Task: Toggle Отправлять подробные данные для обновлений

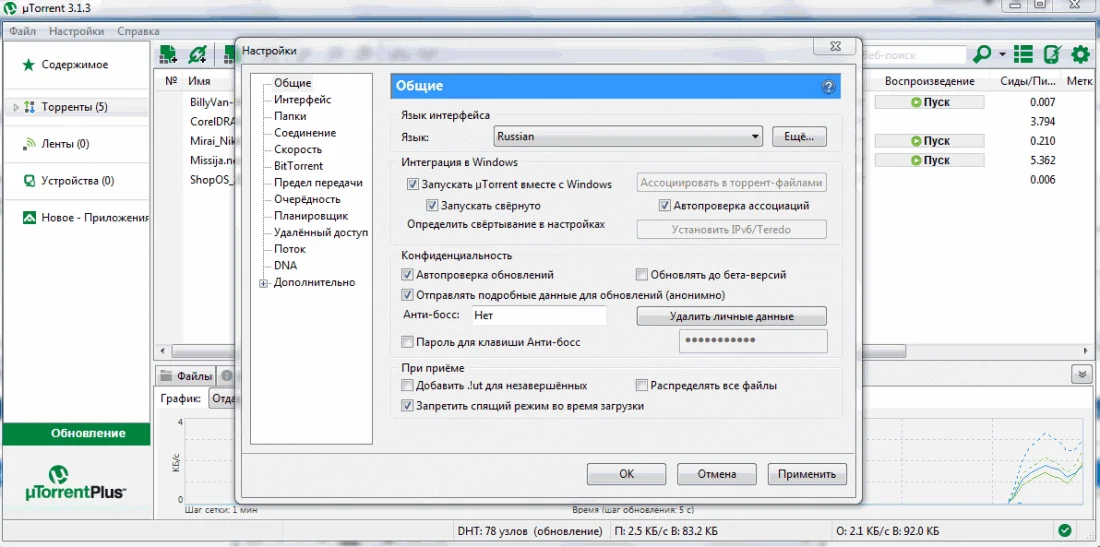Action: pos(407,295)
